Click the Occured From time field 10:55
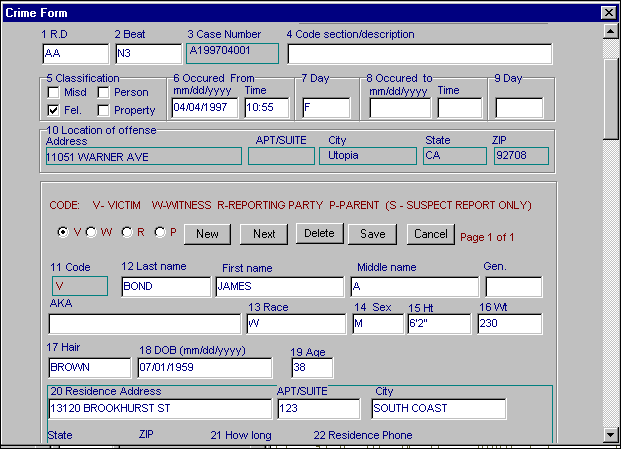This screenshot has width=621, height=449. pyautogui.click(x=267, y=108)
